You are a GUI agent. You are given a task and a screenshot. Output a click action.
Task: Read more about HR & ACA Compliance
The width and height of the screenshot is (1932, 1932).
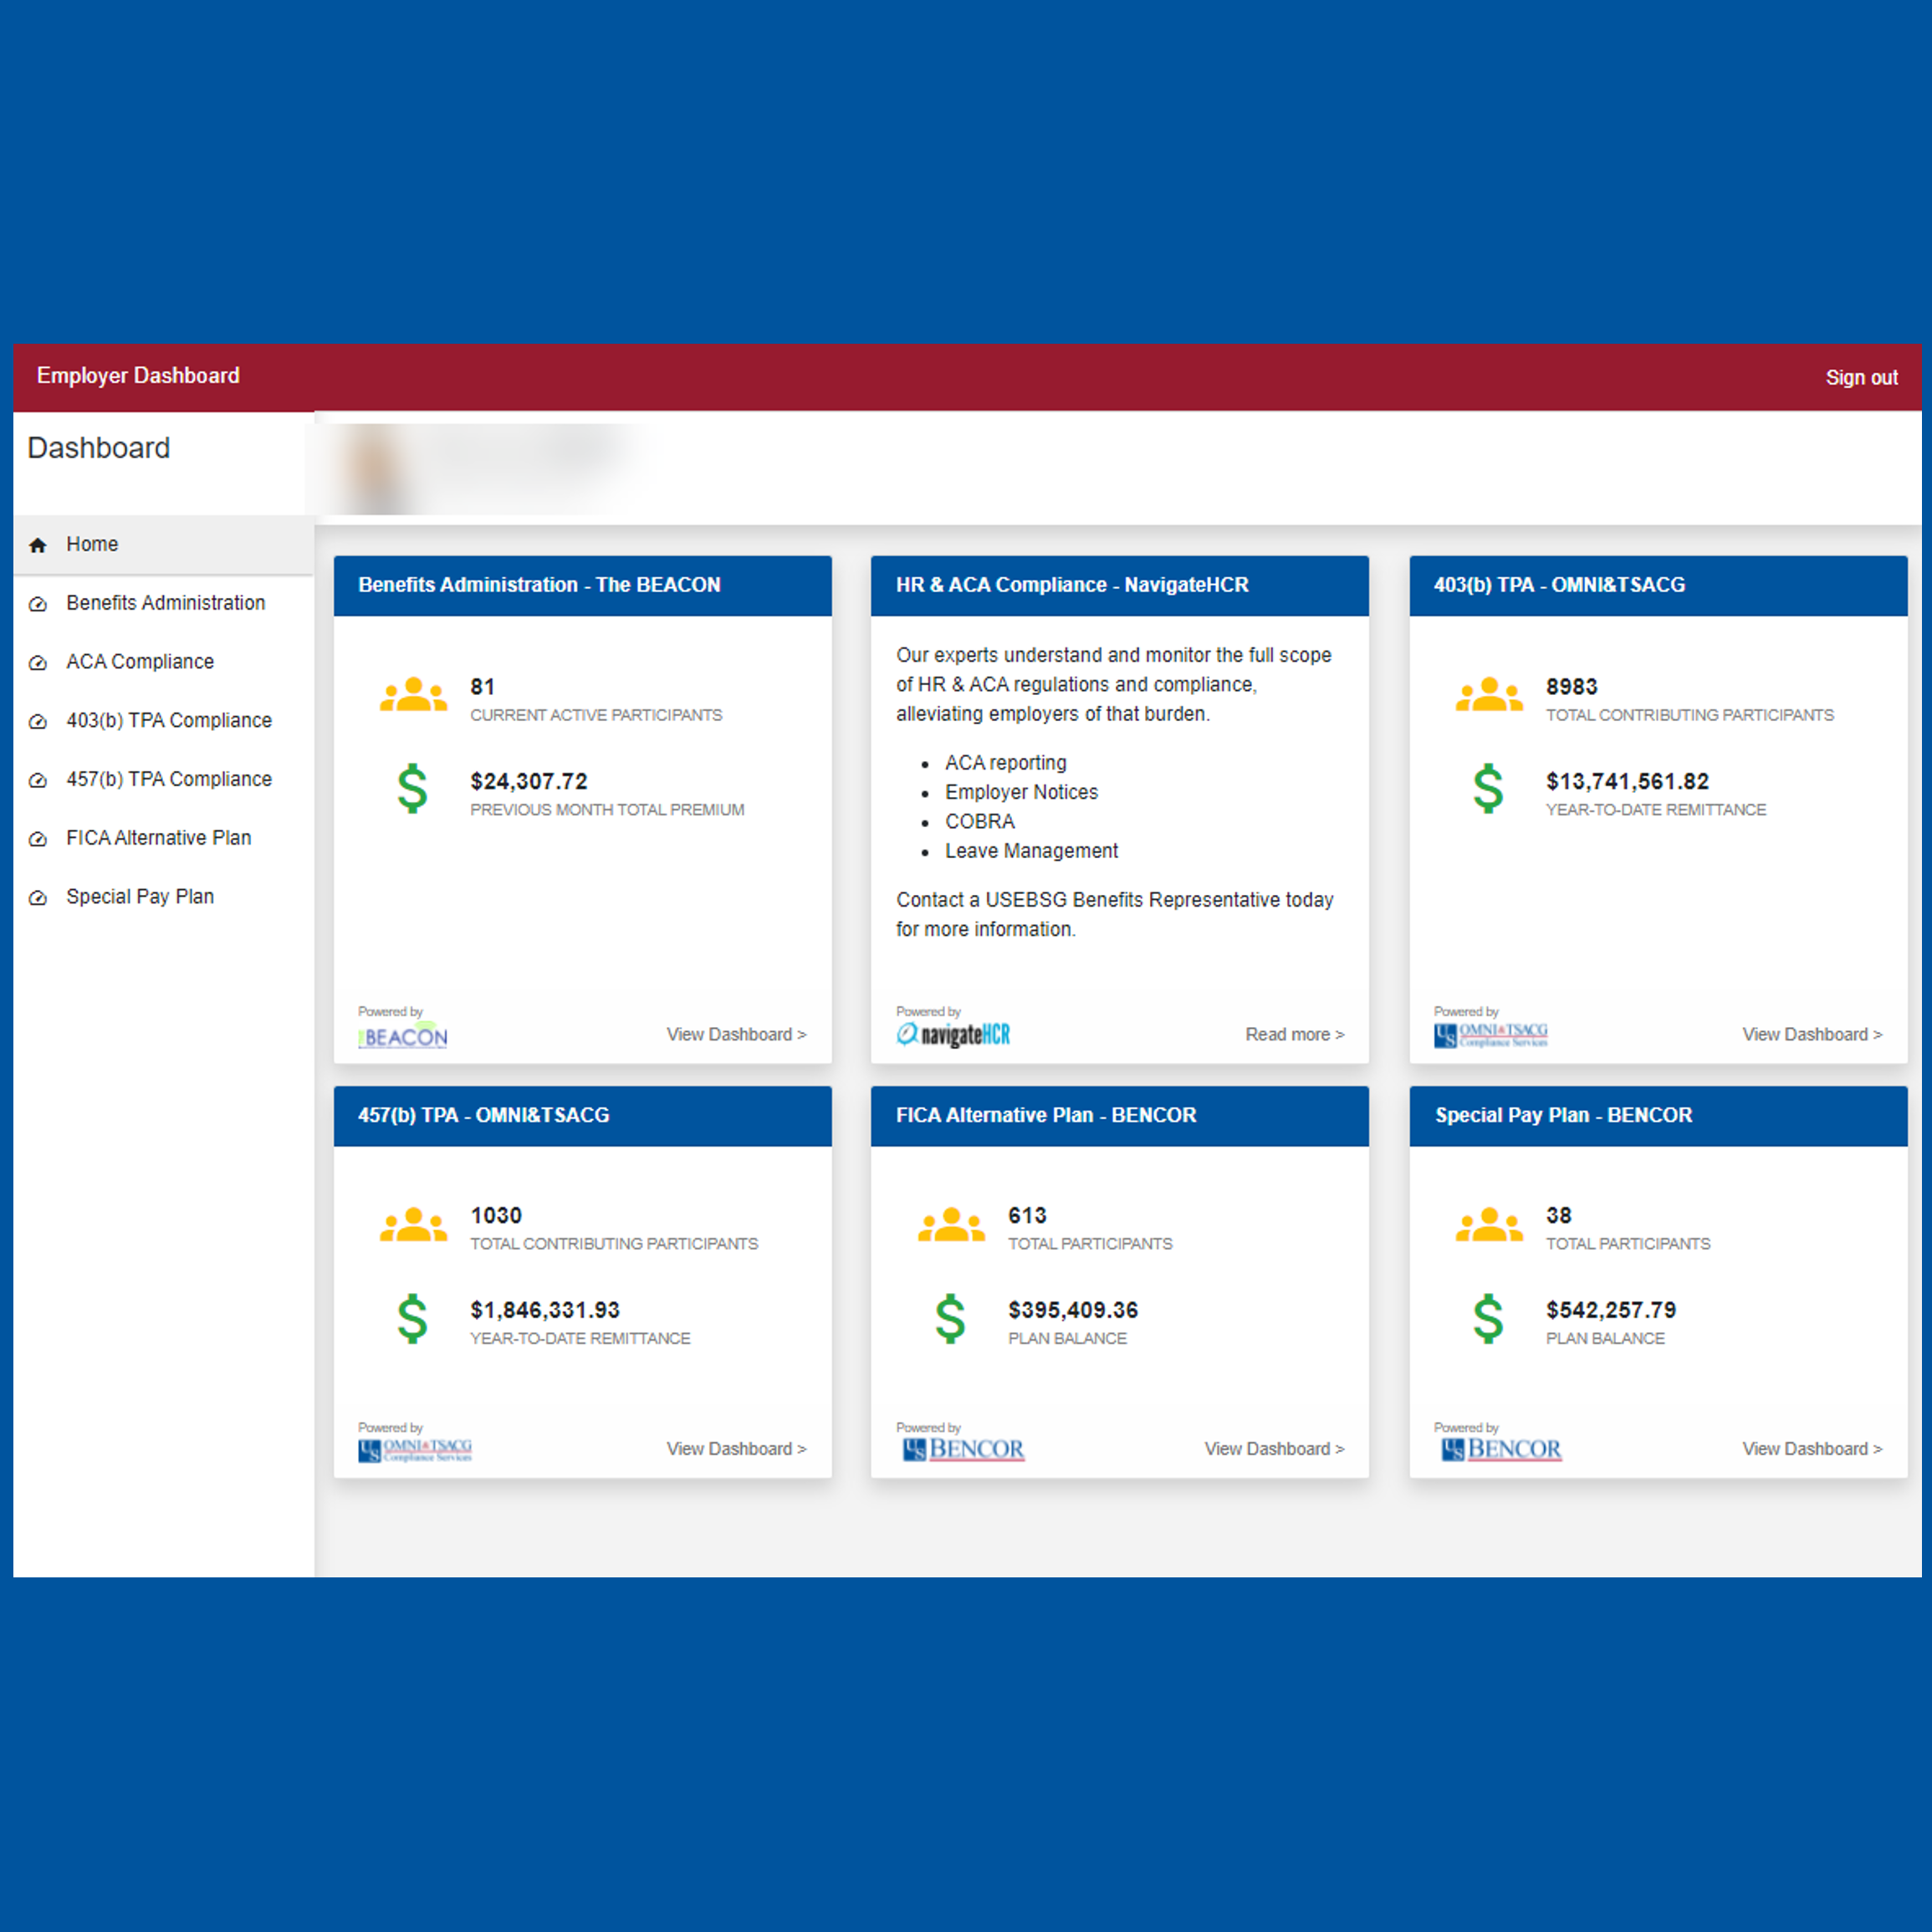pyautogui.click(x=1294, y=1035)
